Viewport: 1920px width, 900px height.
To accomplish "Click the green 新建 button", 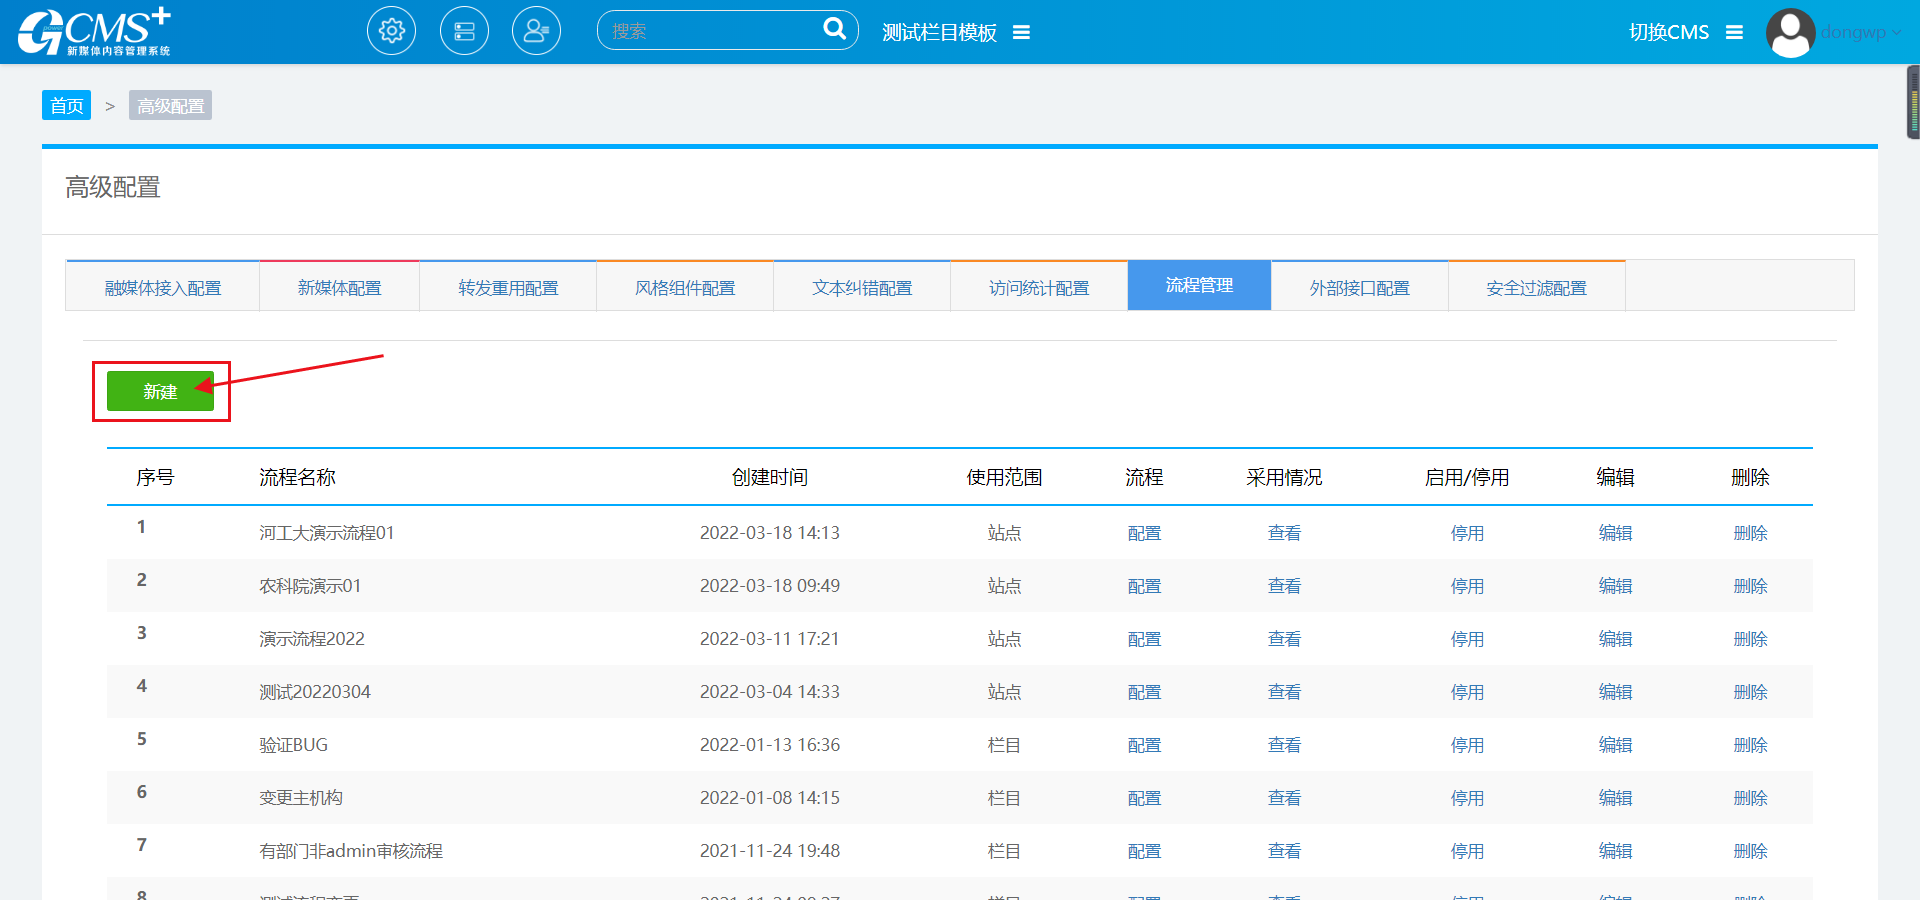I will coord(160,391).
